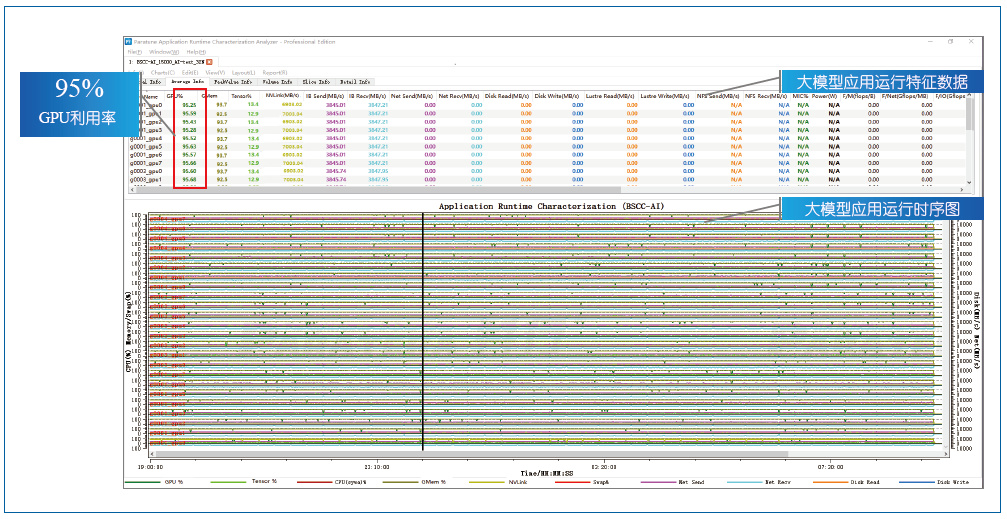Click the 02:20:00 time axis label
Viewport: 1007px width, 519px height.
click(604, 466)
